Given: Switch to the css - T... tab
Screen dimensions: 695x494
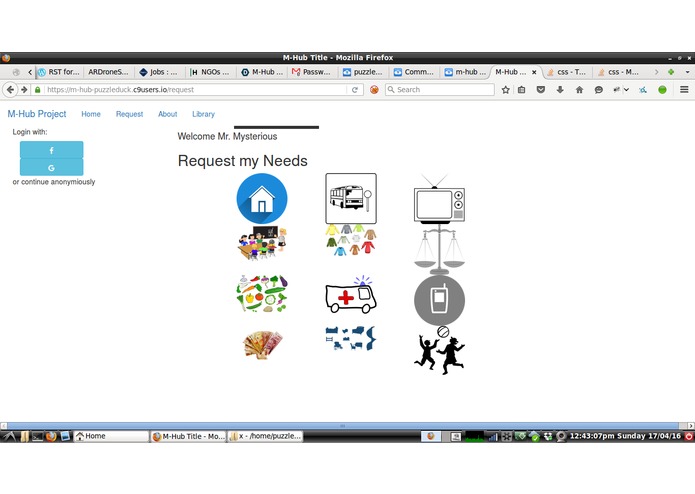Looking at the screenshot, I should [x=567, y=72].
